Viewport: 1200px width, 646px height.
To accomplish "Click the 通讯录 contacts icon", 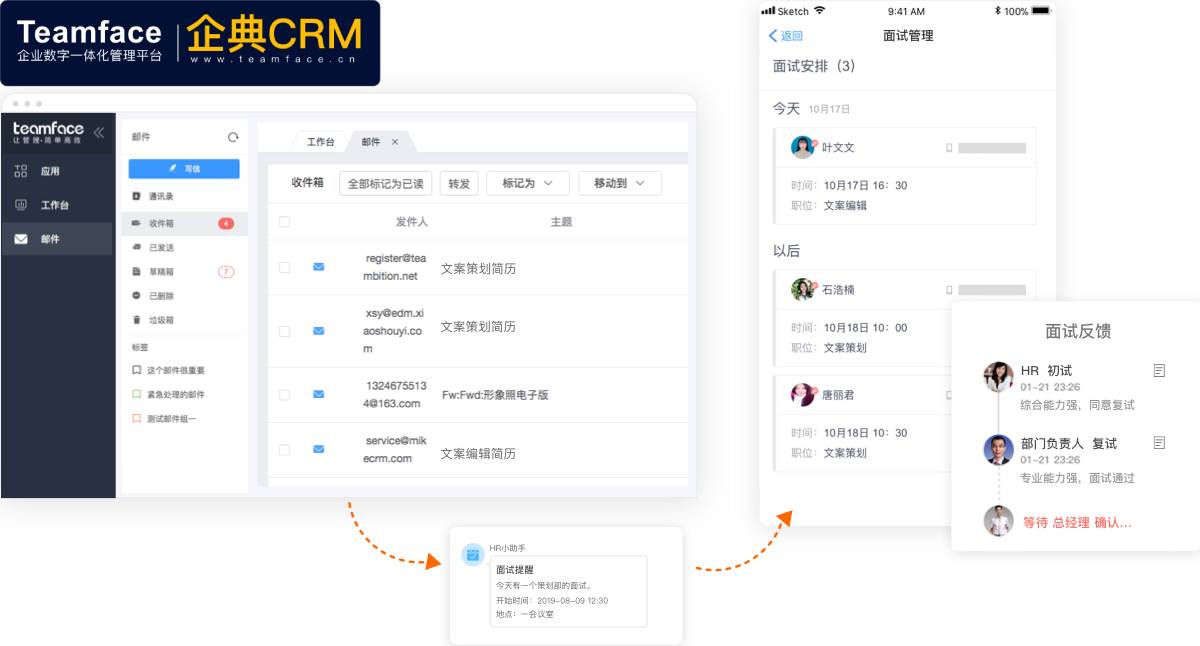I will pos(137,196).
